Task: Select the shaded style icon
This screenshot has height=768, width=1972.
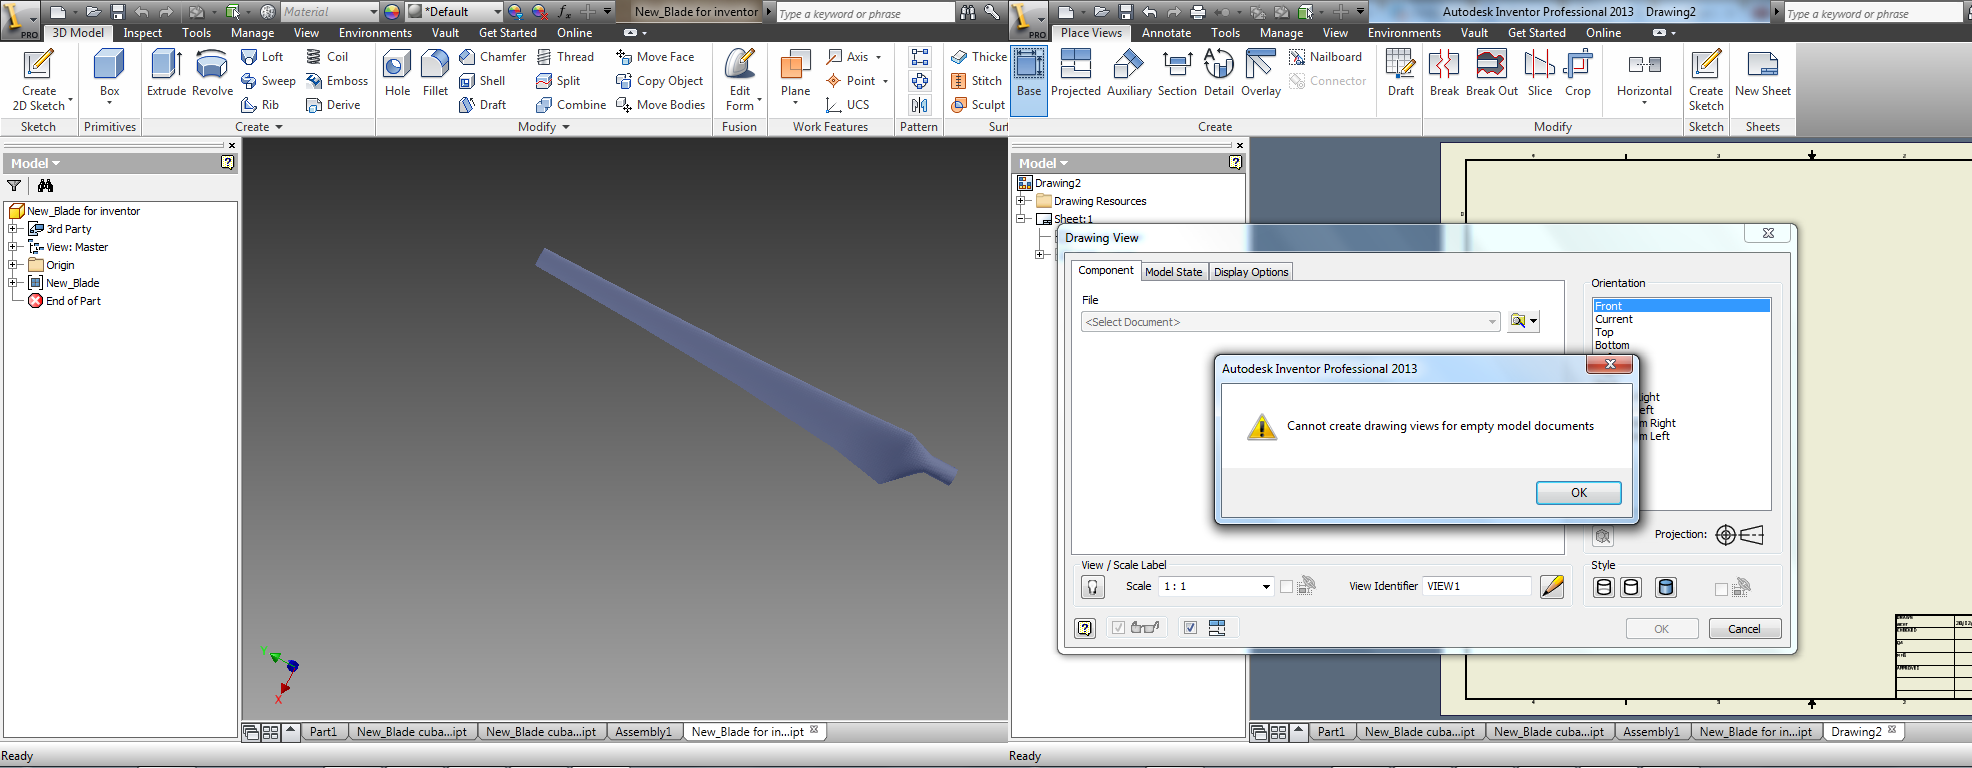Action: pyautogui.click(x=1666, y=587)
